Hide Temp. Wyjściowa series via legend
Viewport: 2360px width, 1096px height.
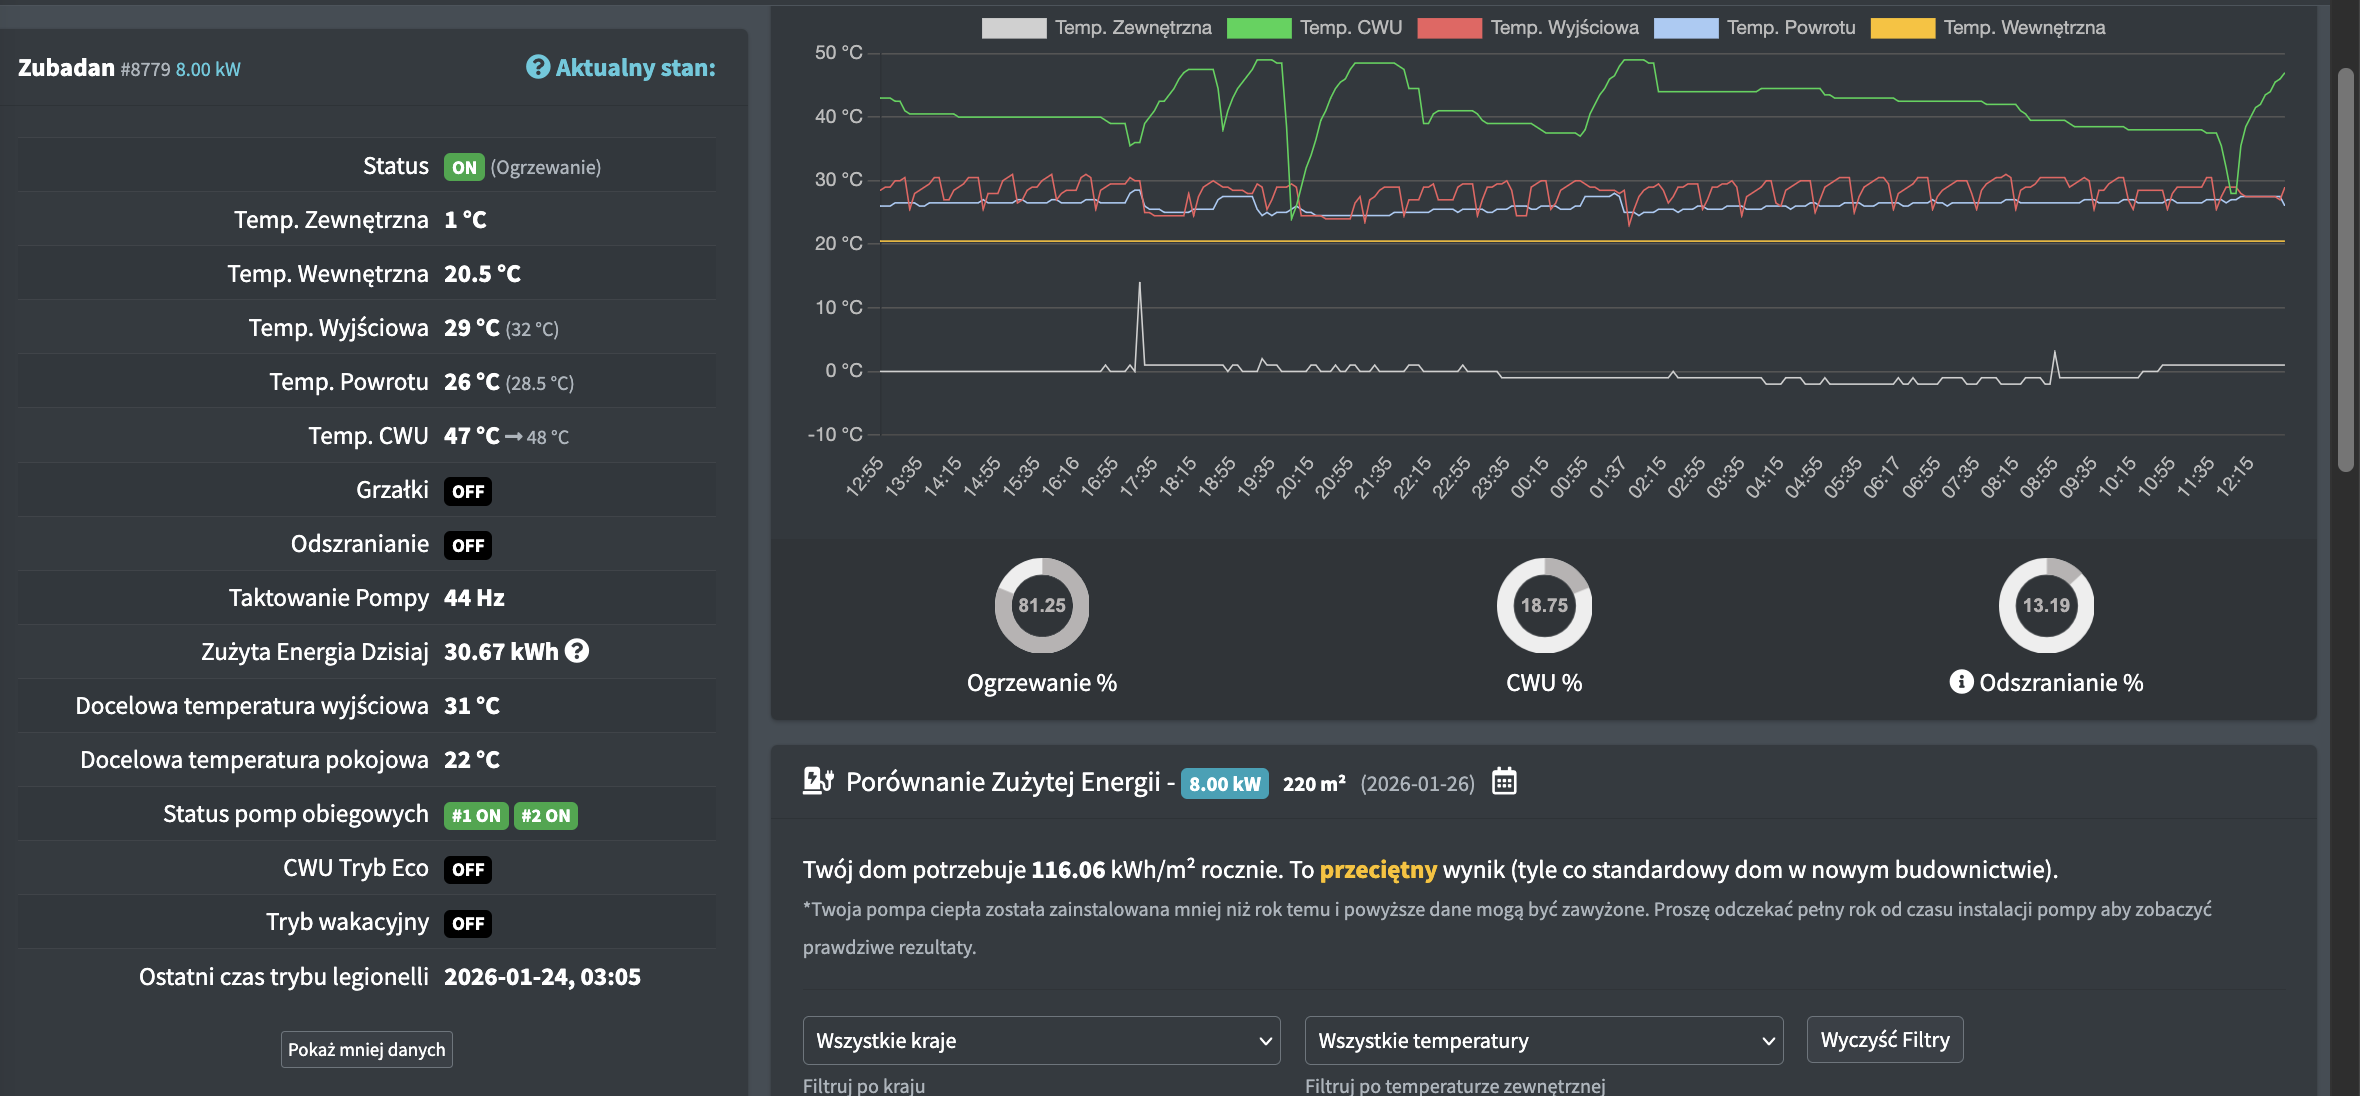pos(1529,28)
